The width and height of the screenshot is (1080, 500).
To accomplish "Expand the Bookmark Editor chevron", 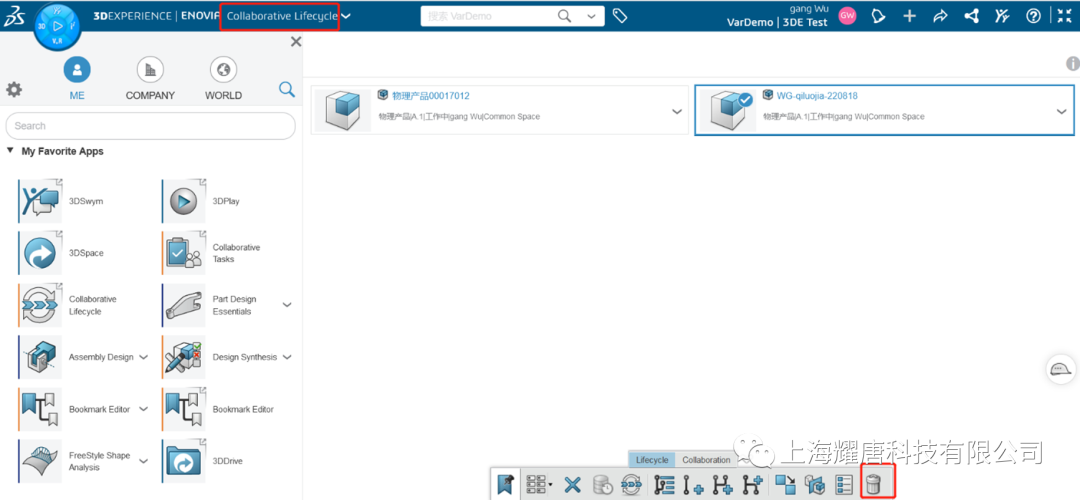I will click(x=144, y=409).
